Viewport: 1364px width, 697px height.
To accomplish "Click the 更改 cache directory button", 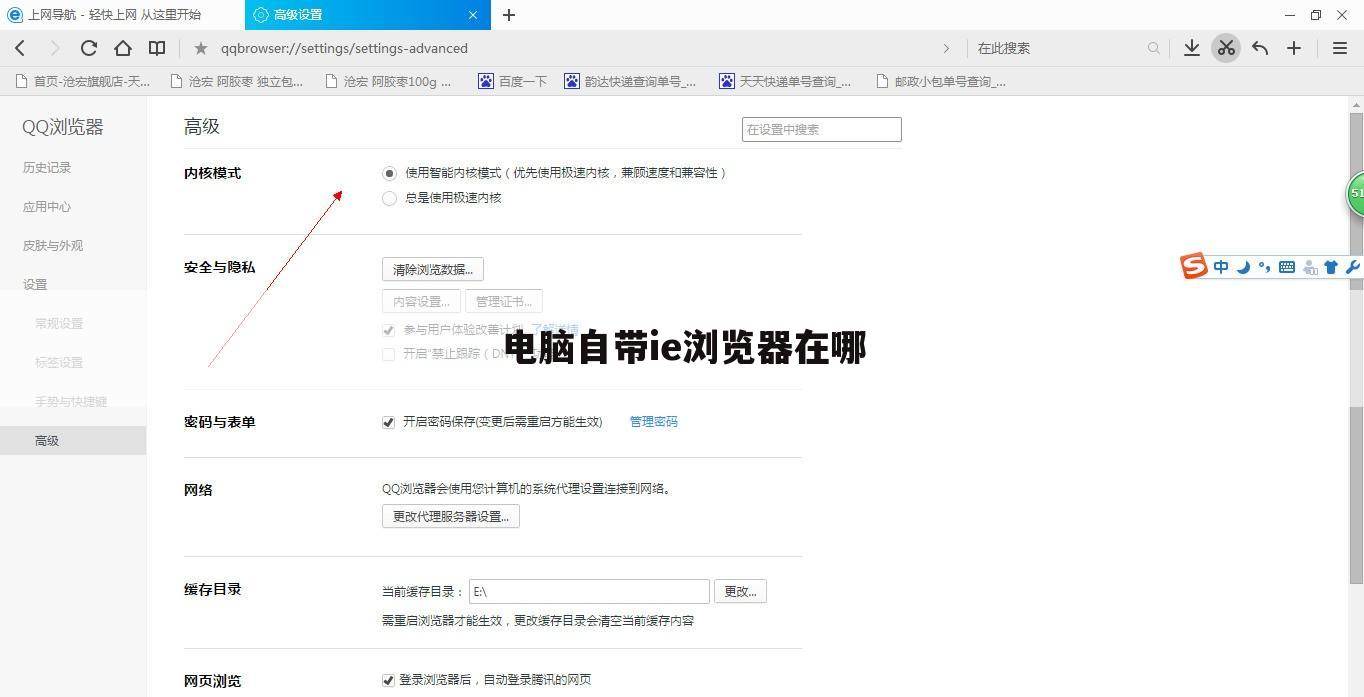I will click(740, 591).
